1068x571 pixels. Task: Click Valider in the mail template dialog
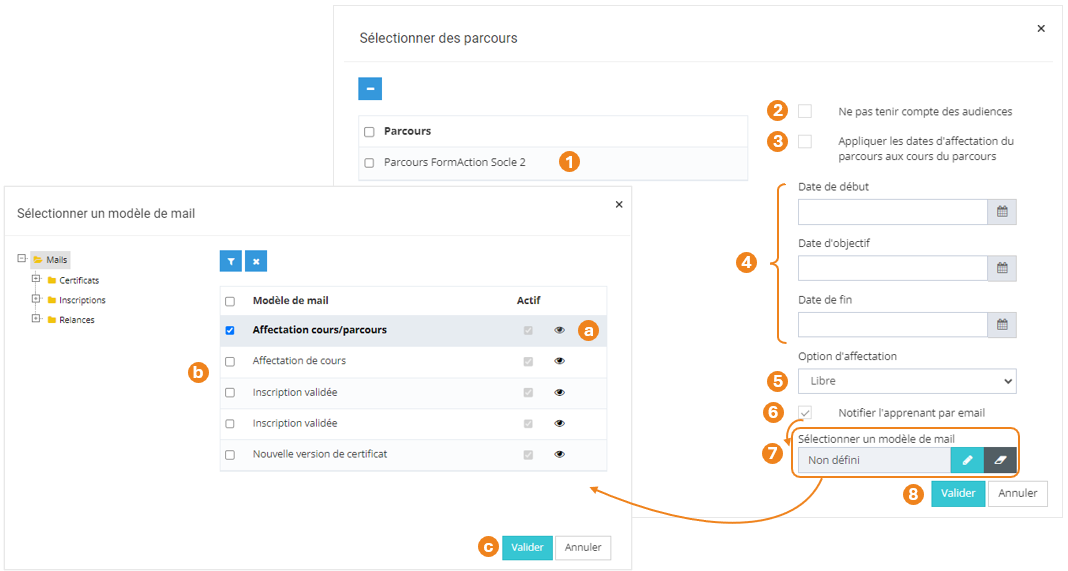[527, 547]
